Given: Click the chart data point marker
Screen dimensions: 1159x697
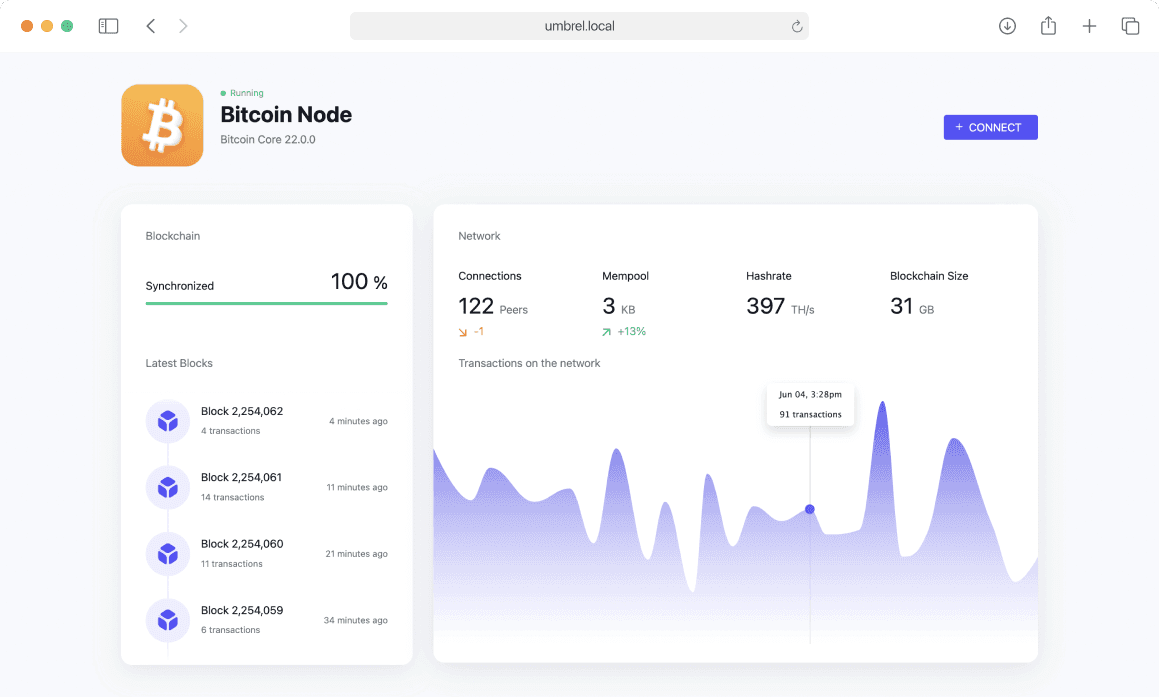Looking at the screenshot, I should coord(809,509).
